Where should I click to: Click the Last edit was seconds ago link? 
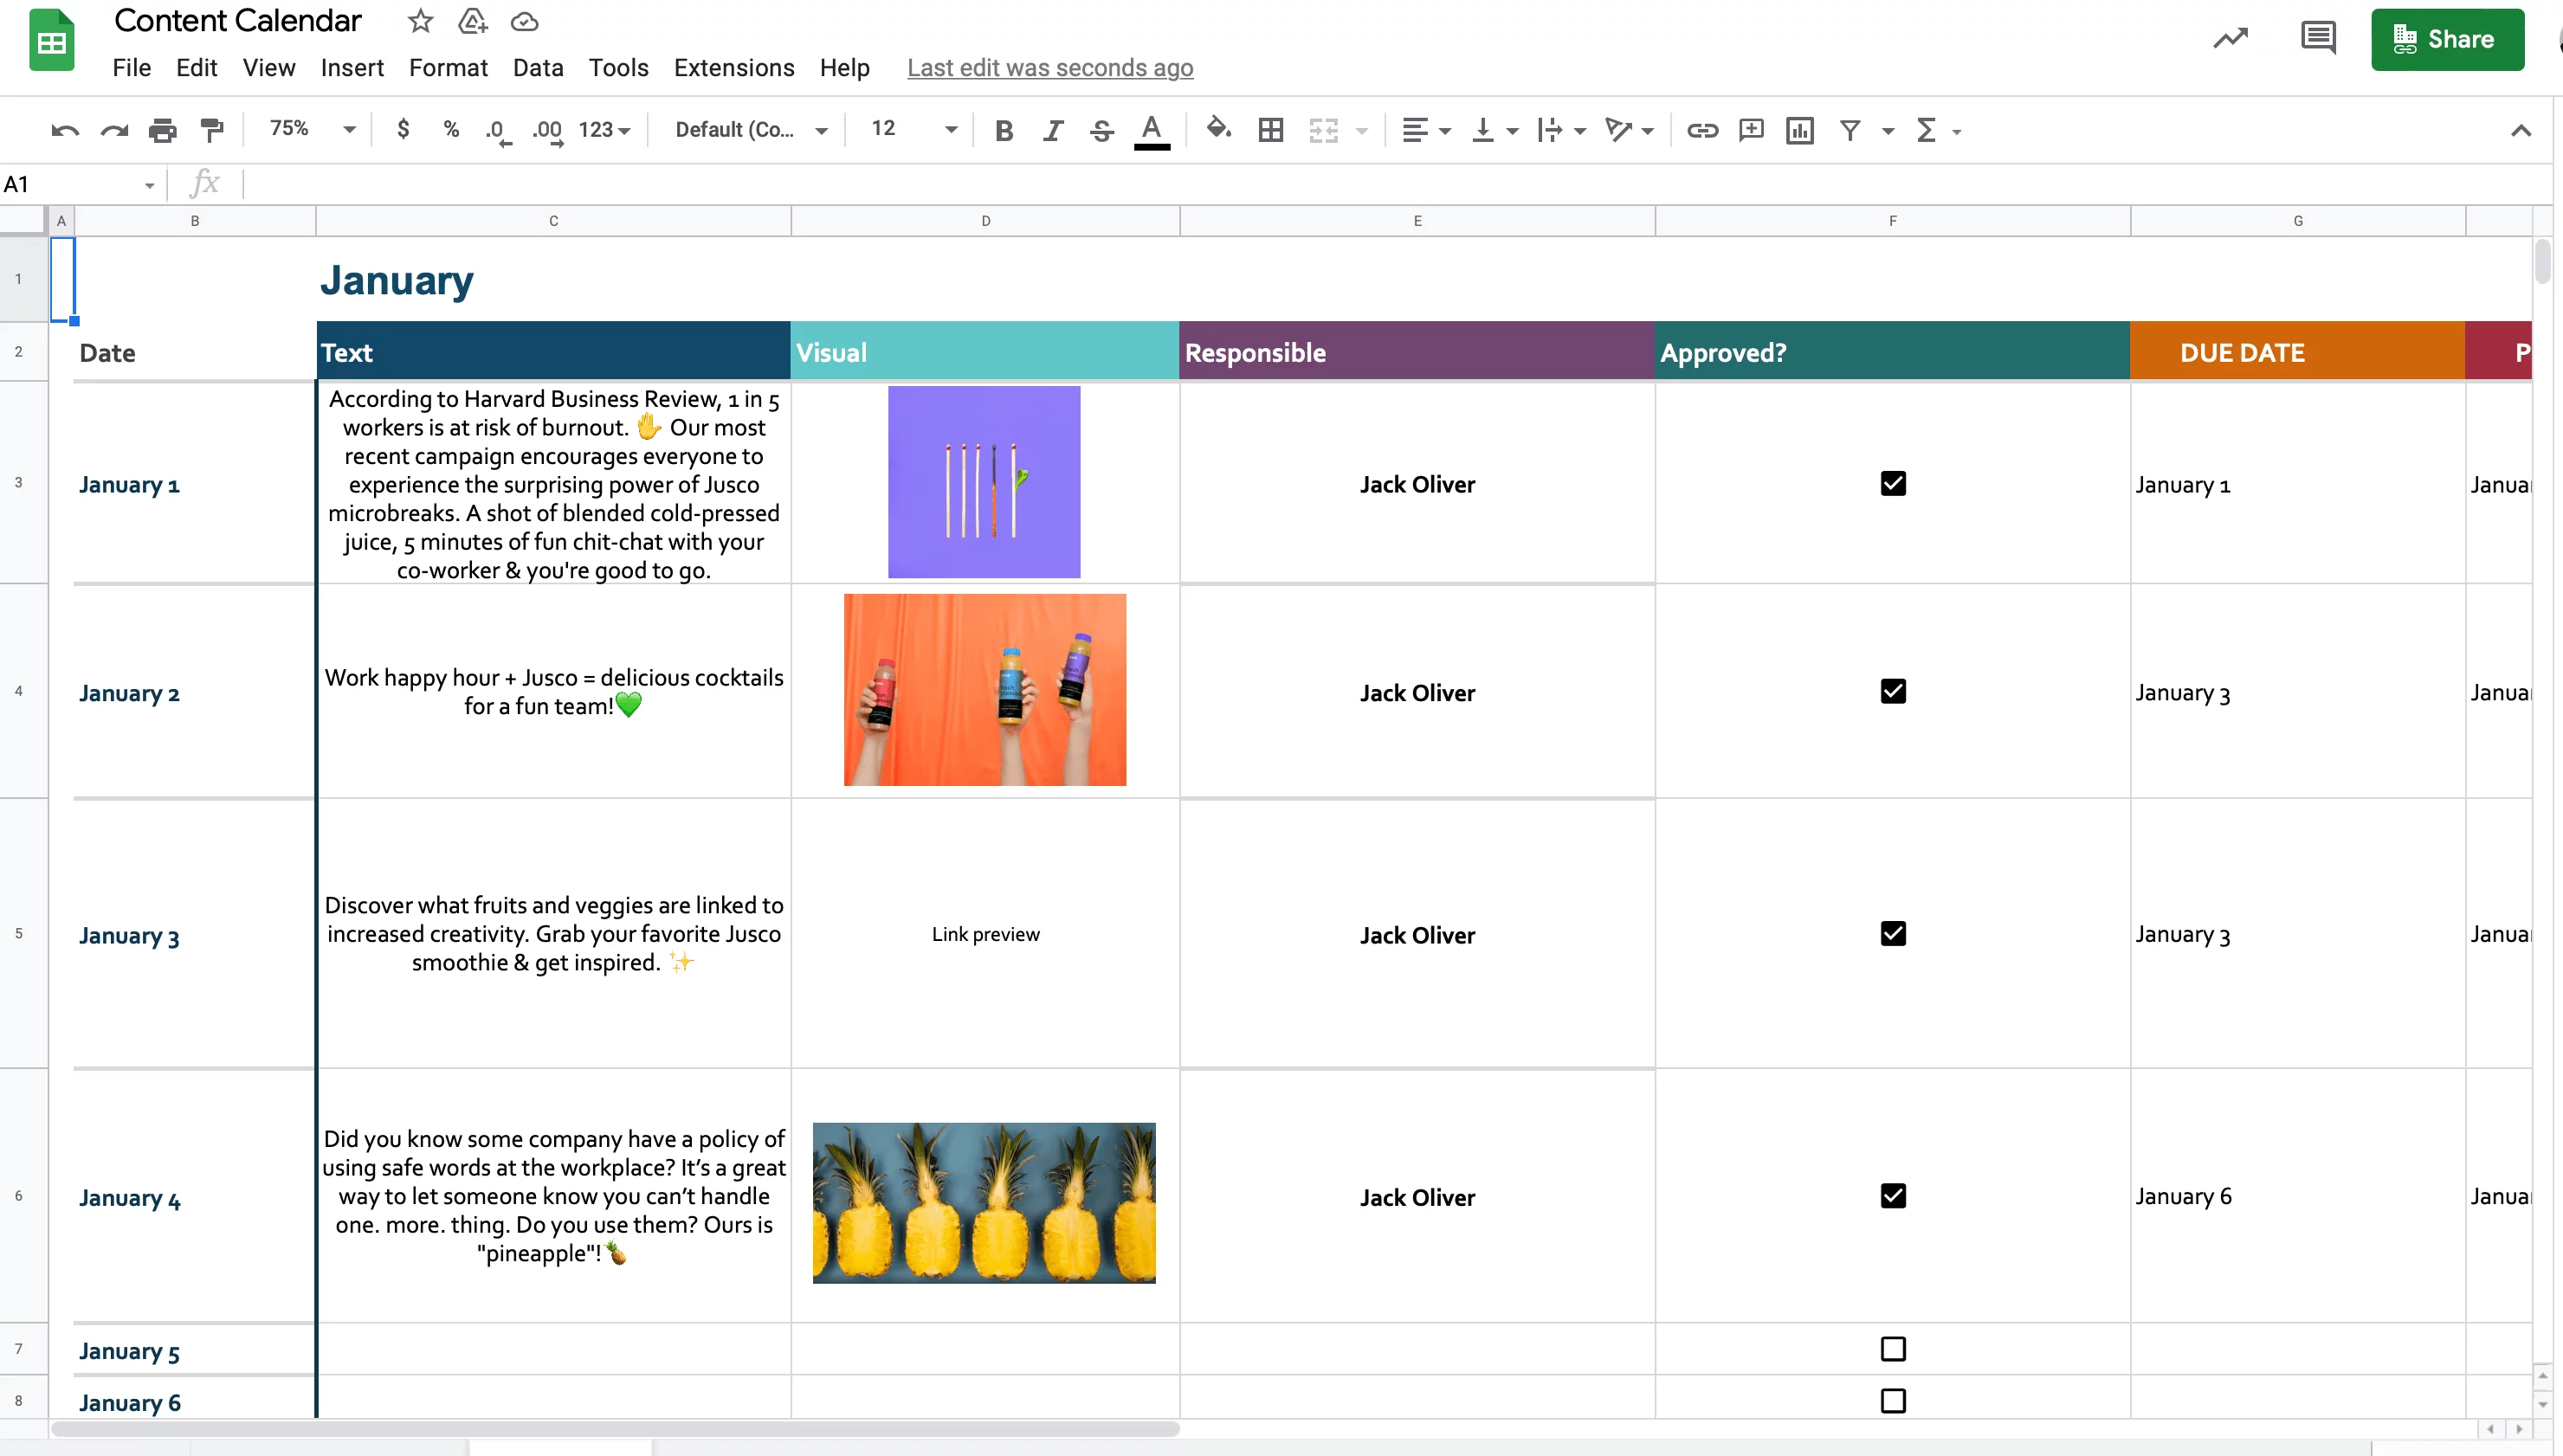click(x=1049, y=67)
